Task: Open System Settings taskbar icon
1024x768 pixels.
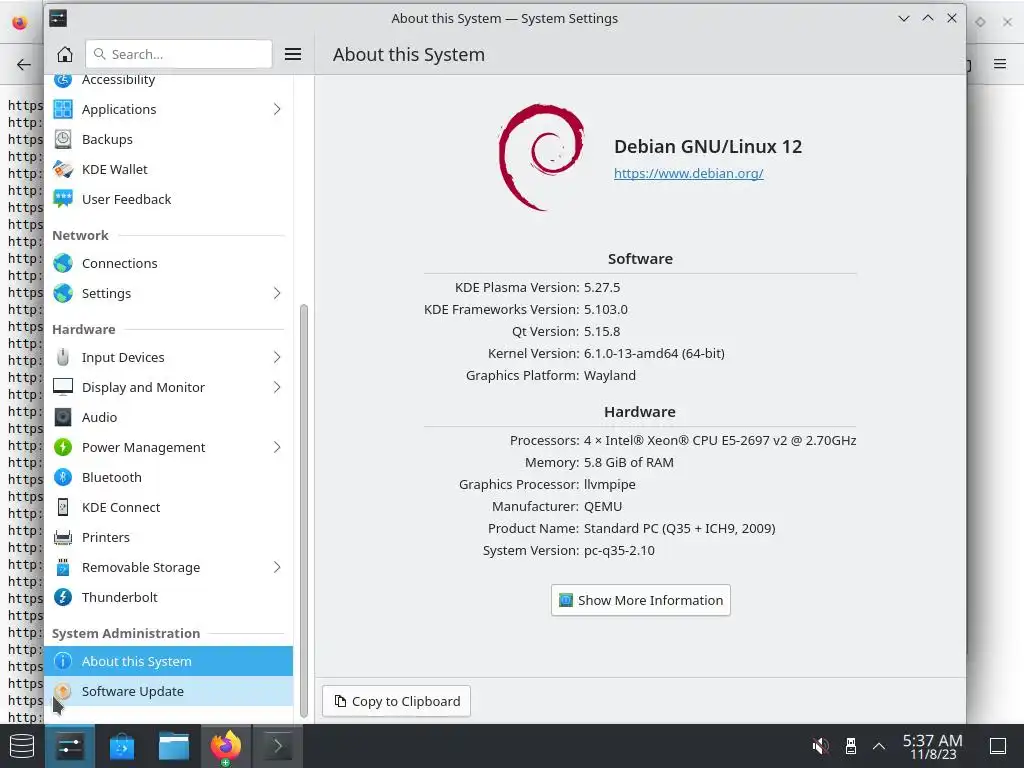Action: [70, 746]
